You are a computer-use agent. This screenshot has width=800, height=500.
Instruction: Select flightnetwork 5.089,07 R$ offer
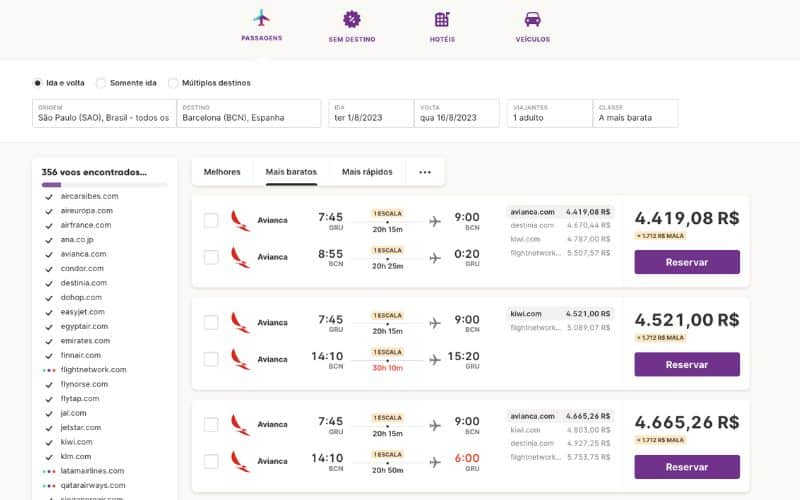[560, 328]
